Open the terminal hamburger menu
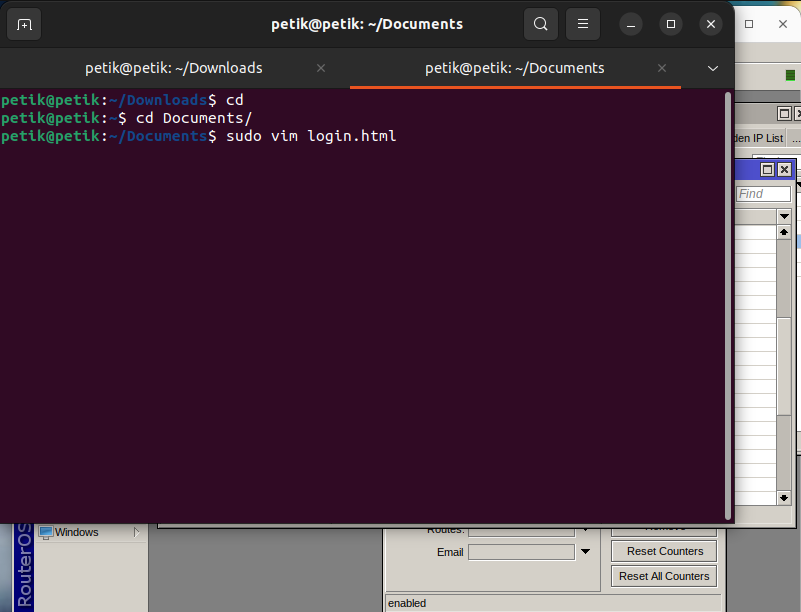 pos(582,24)
